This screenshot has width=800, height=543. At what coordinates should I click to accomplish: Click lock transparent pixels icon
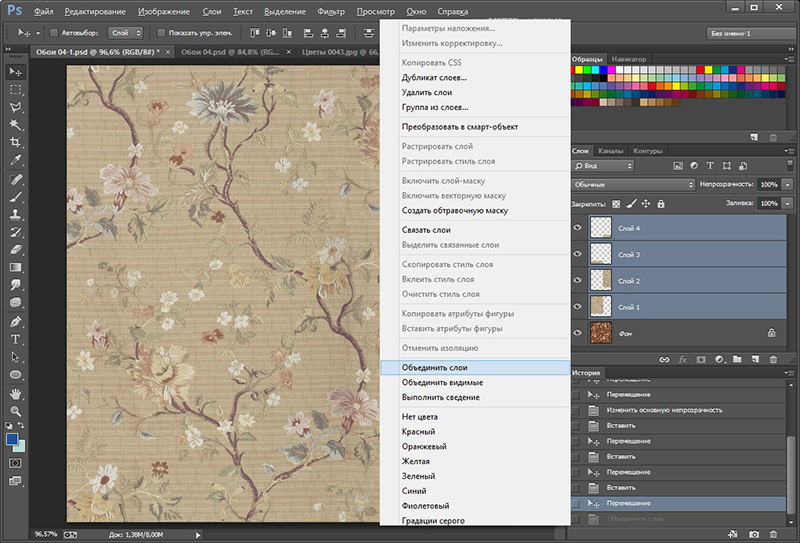point(616,204)
